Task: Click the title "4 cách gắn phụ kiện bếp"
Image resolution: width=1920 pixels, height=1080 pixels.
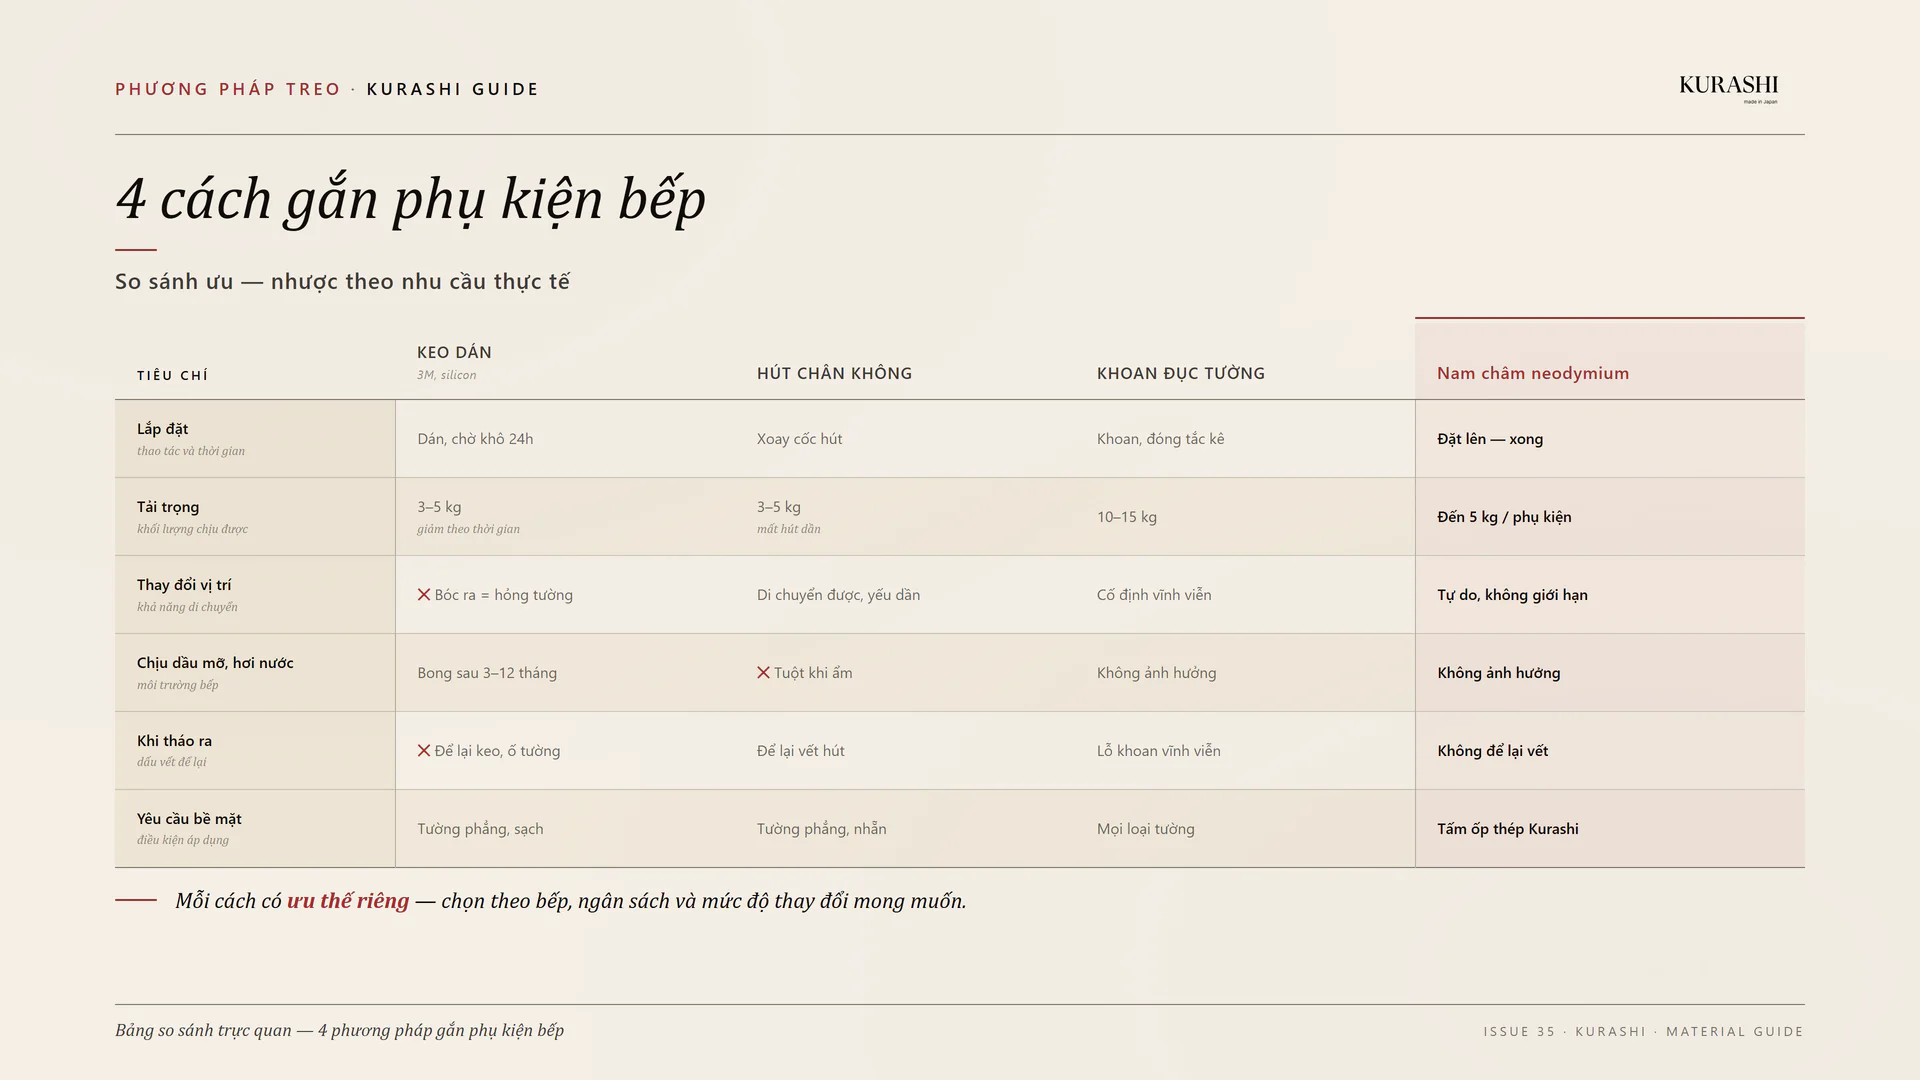Action: [411, 199]
